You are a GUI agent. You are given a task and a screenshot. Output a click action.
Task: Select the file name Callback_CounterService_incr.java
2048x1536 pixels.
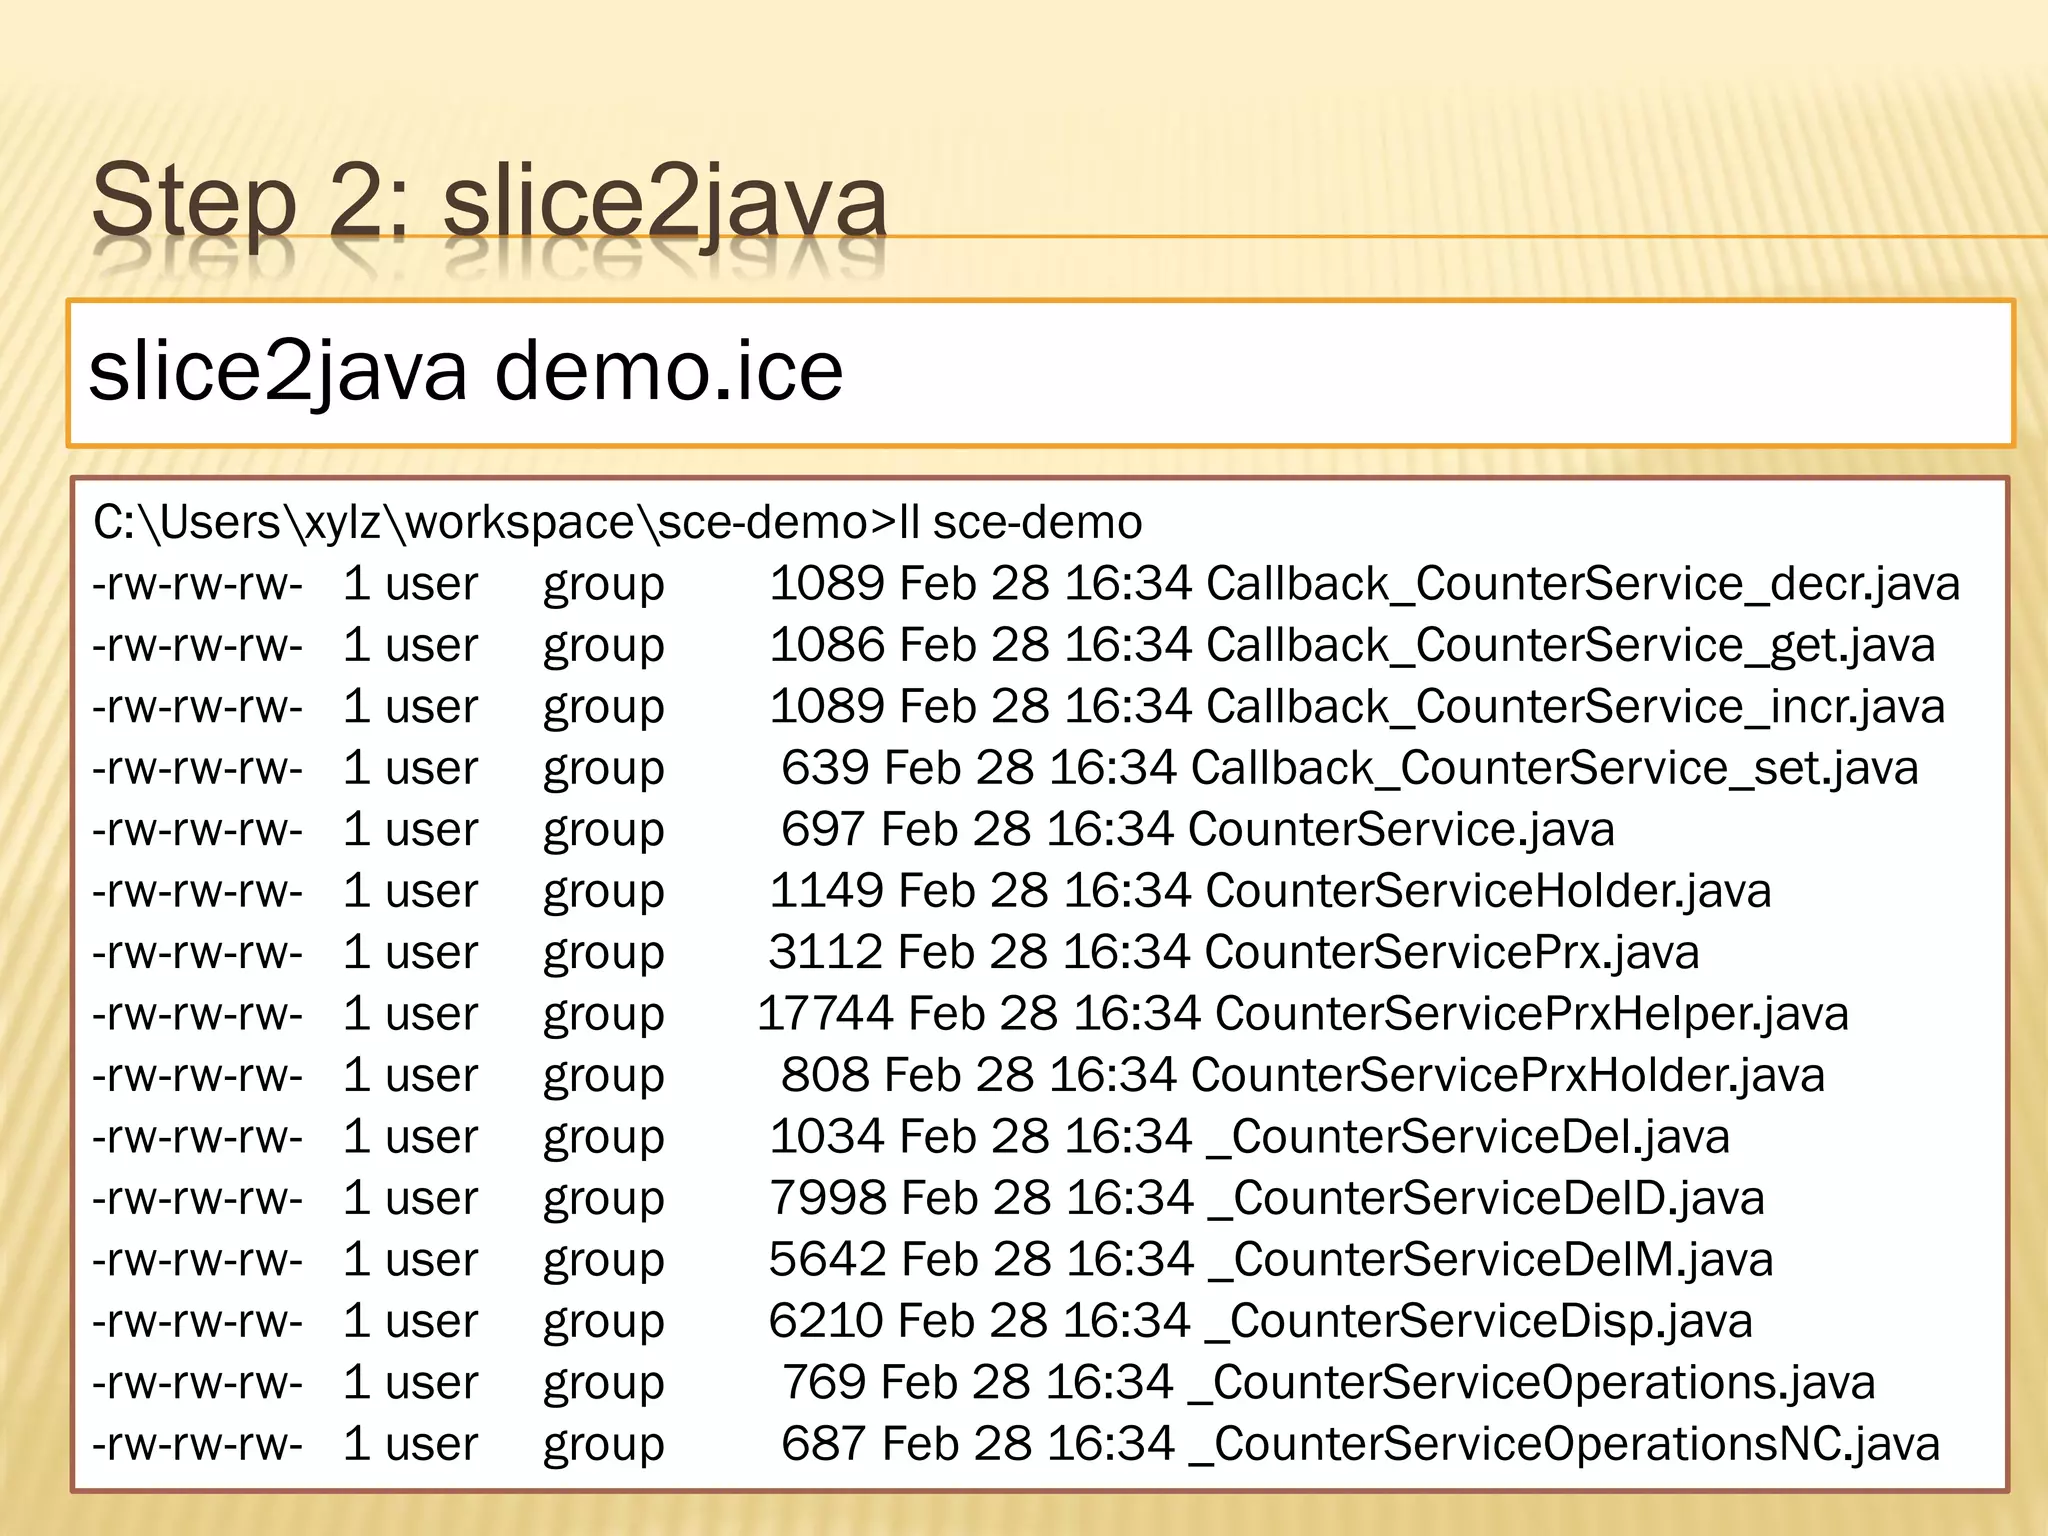[1576, 707]
